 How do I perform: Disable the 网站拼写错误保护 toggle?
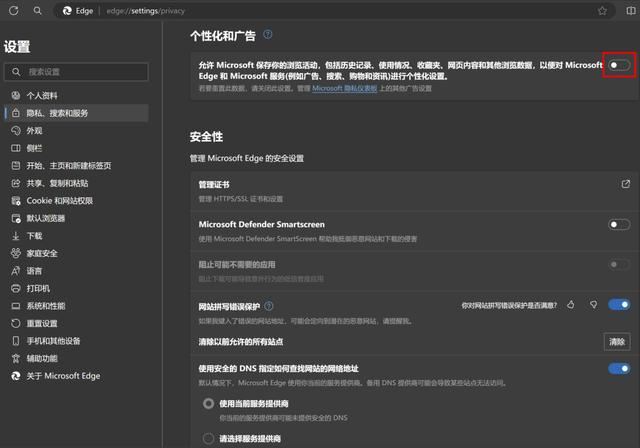[619, 305]
